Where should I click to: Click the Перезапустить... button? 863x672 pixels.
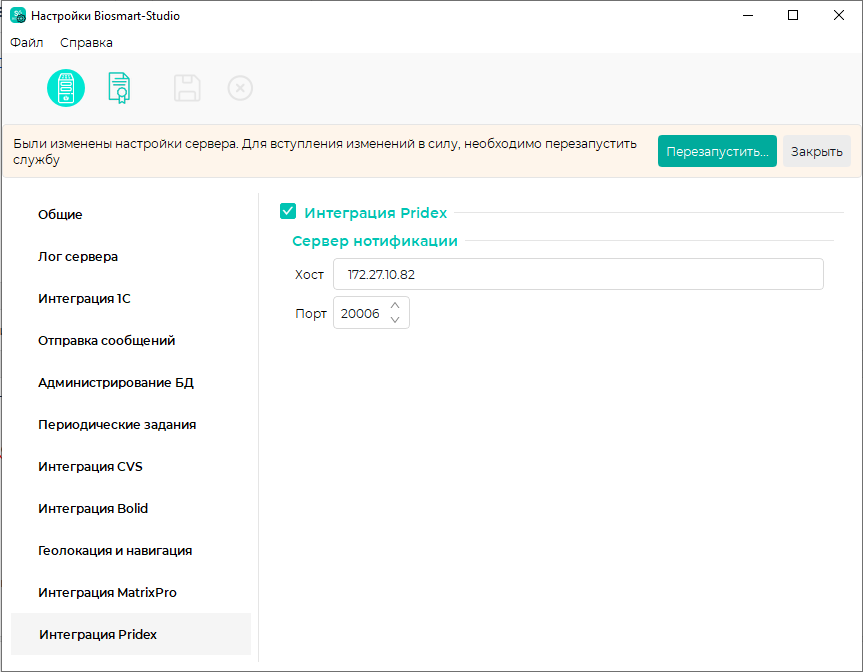coord(717,151)
